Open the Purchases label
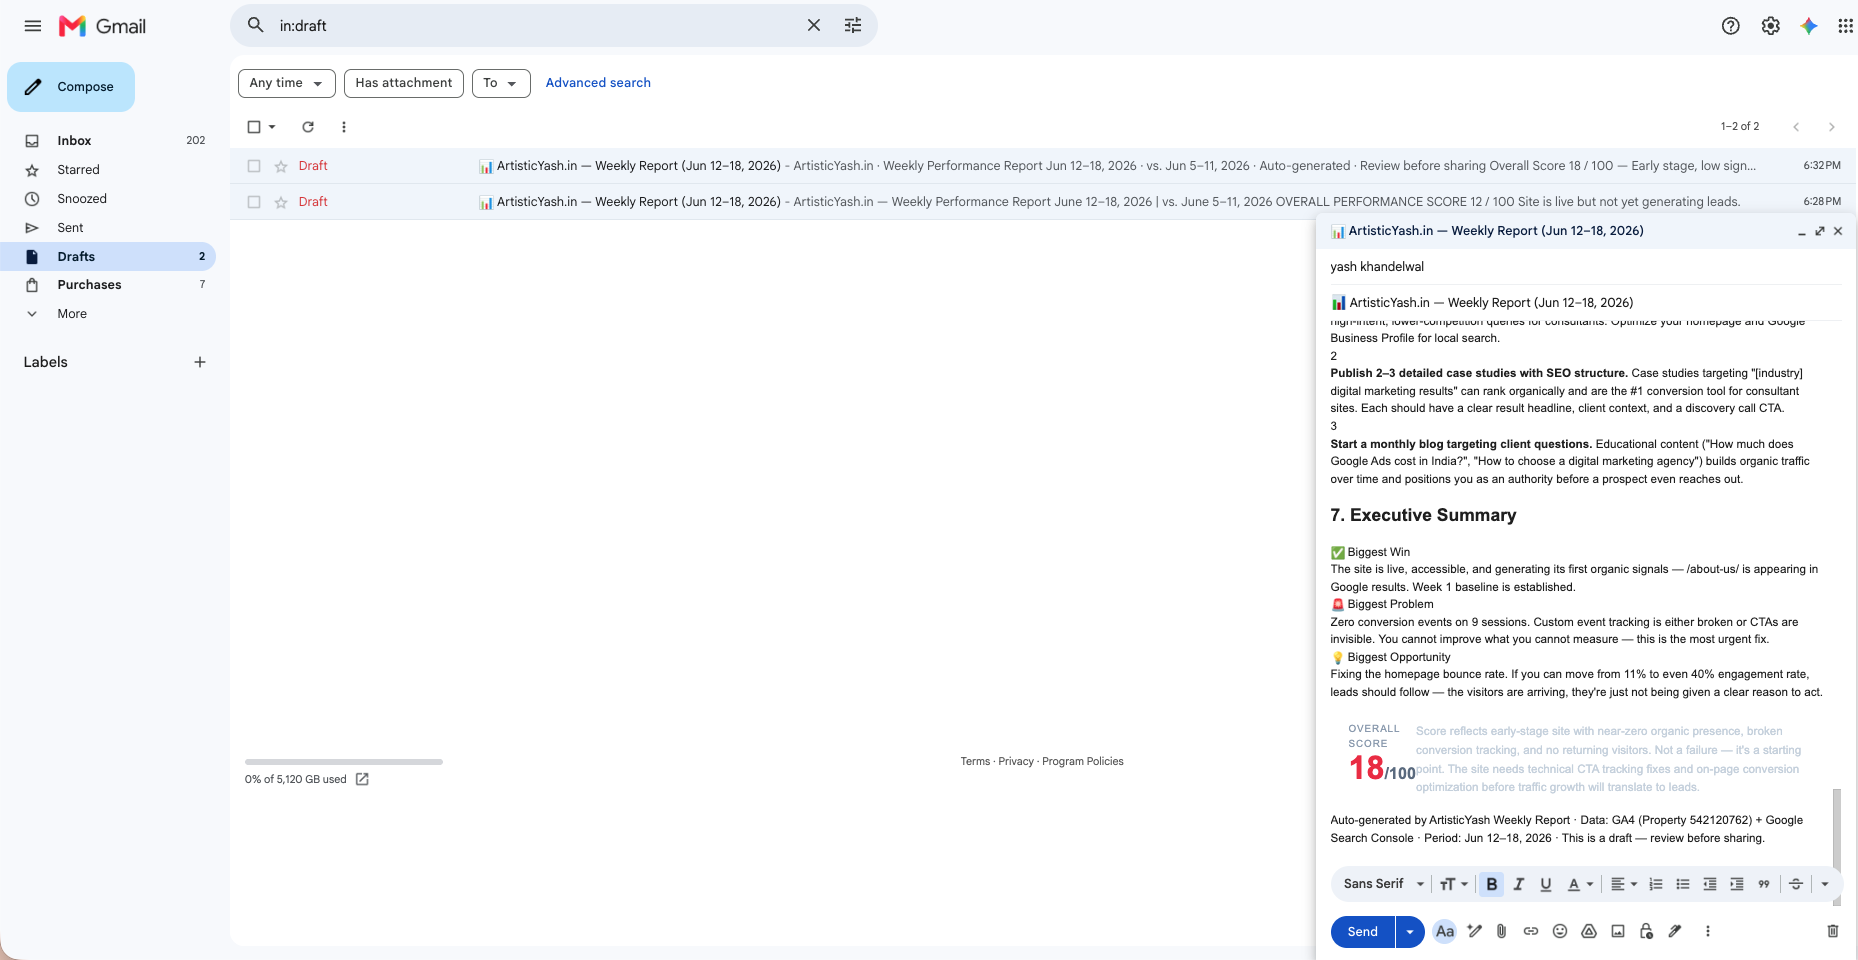 89,285
